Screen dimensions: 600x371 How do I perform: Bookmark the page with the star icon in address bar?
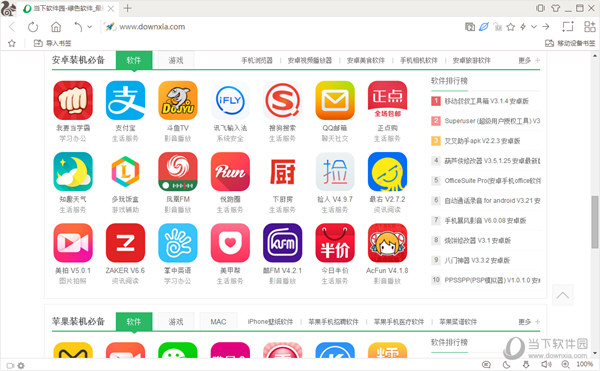click(x=510, y=27)
